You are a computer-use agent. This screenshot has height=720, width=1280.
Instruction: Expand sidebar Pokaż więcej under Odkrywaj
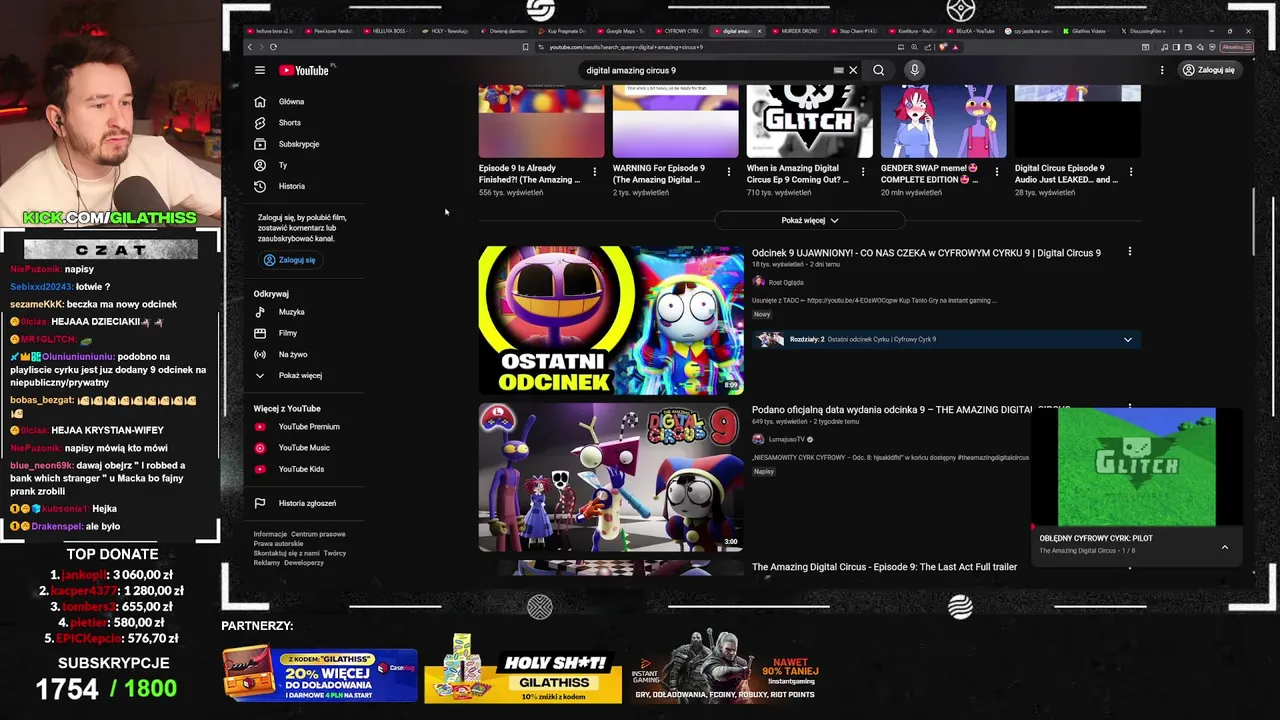[x=300, y=375]
